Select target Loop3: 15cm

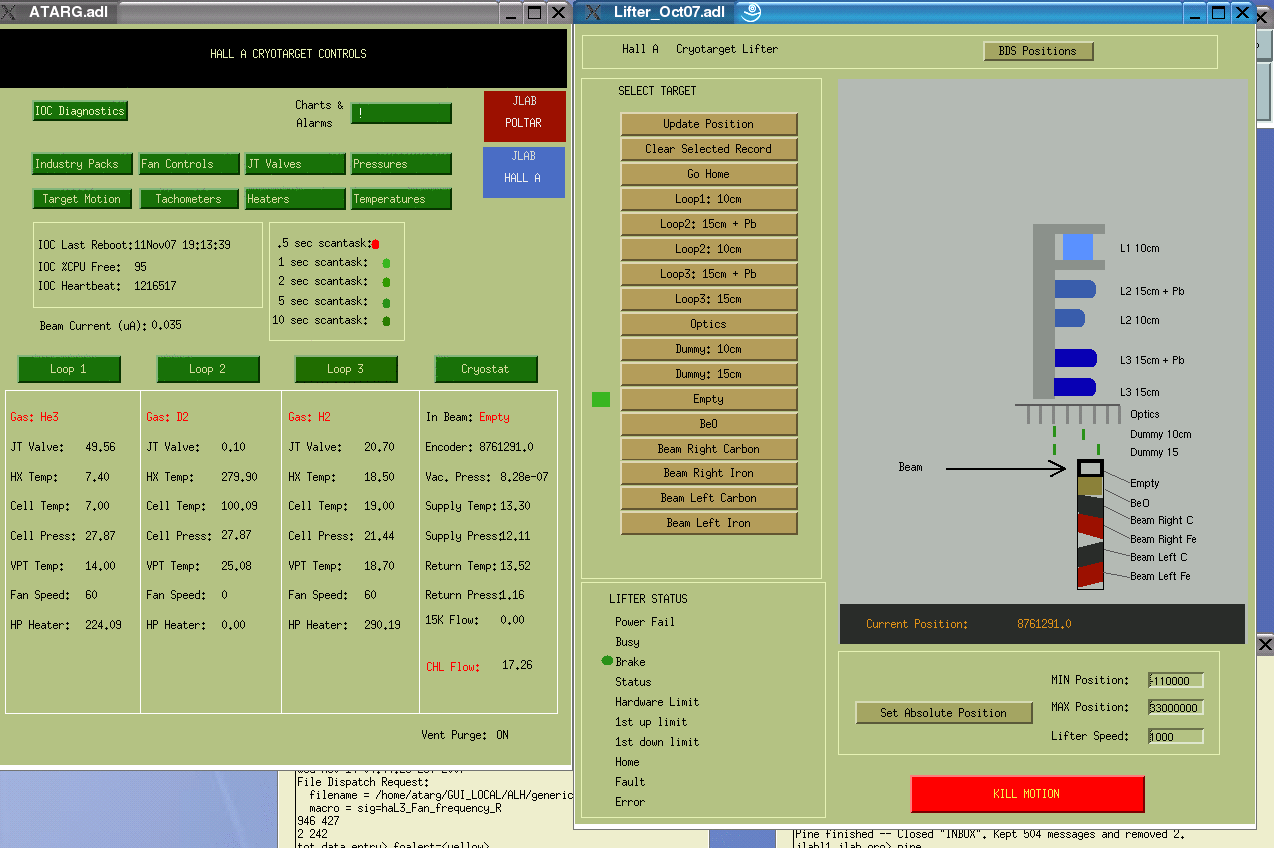pos(709,299)
